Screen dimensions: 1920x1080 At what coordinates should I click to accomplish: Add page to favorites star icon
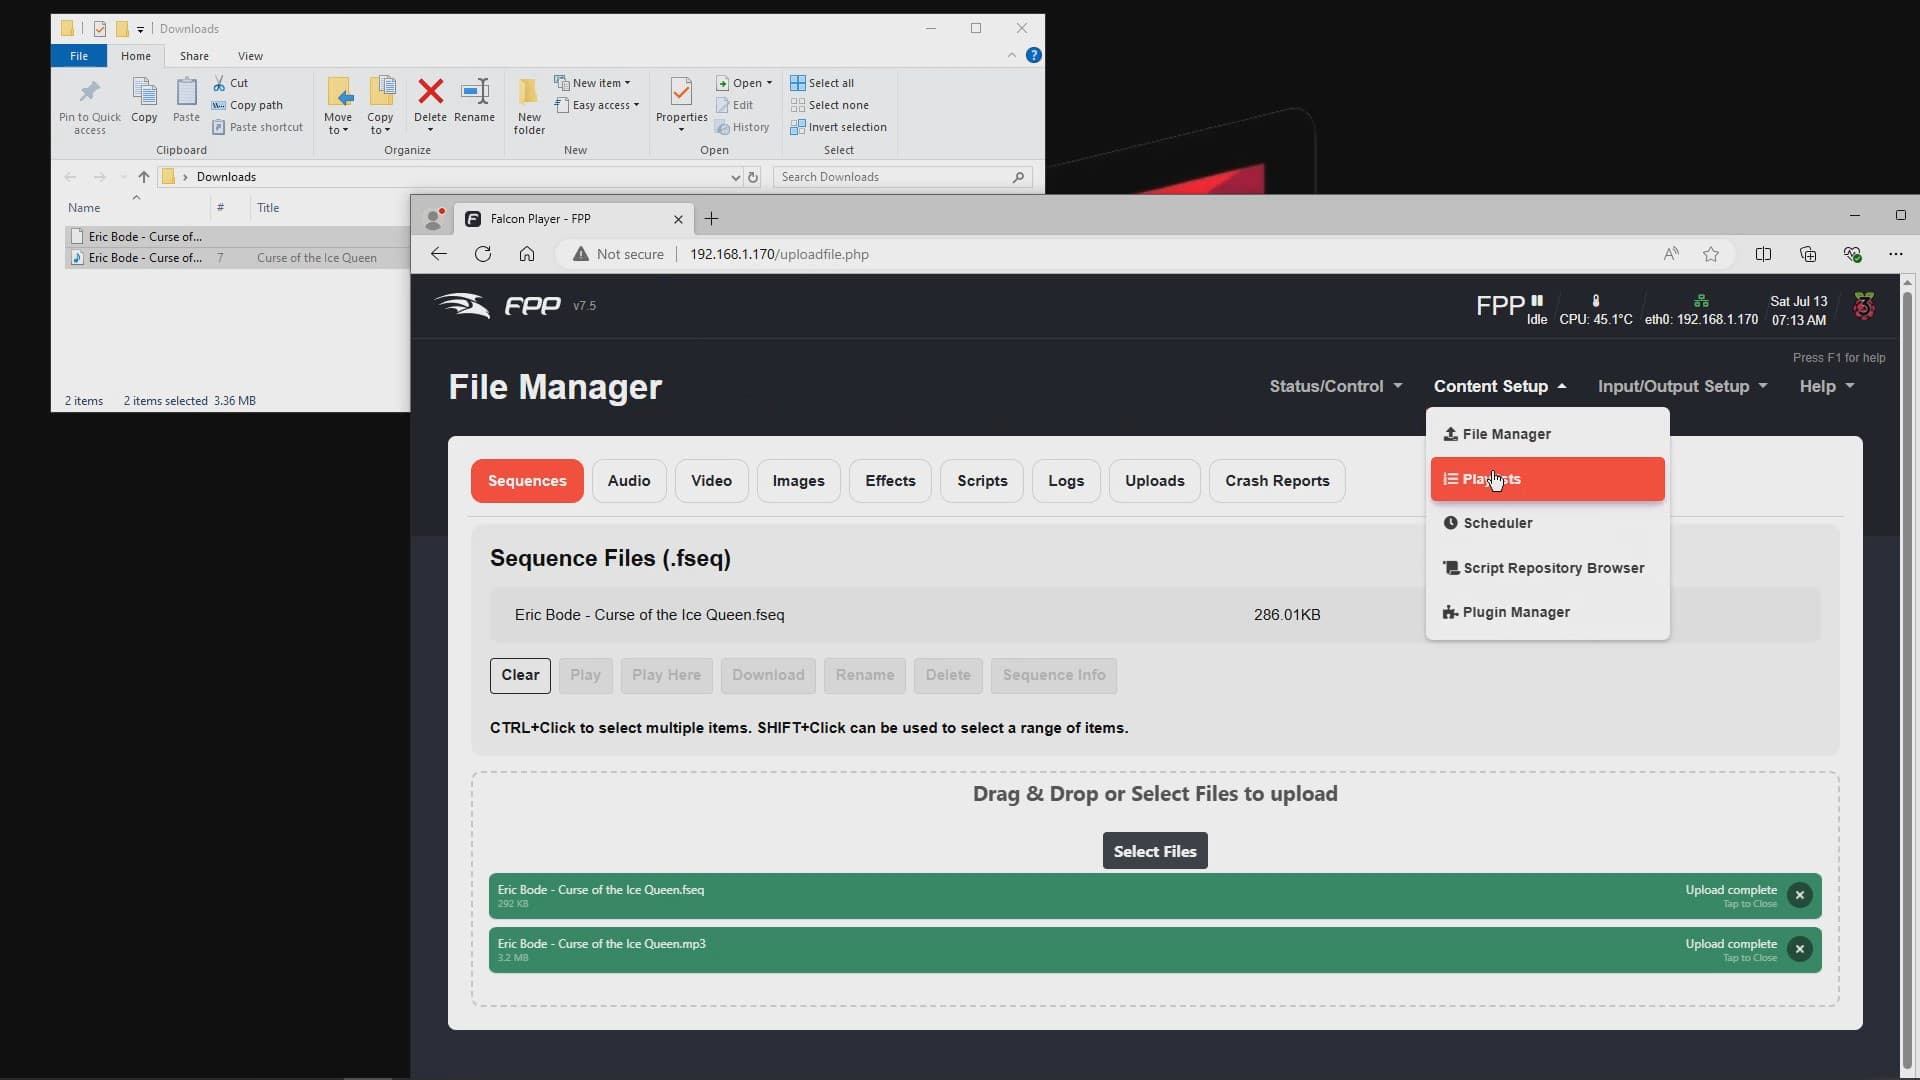click(1711, 254)
